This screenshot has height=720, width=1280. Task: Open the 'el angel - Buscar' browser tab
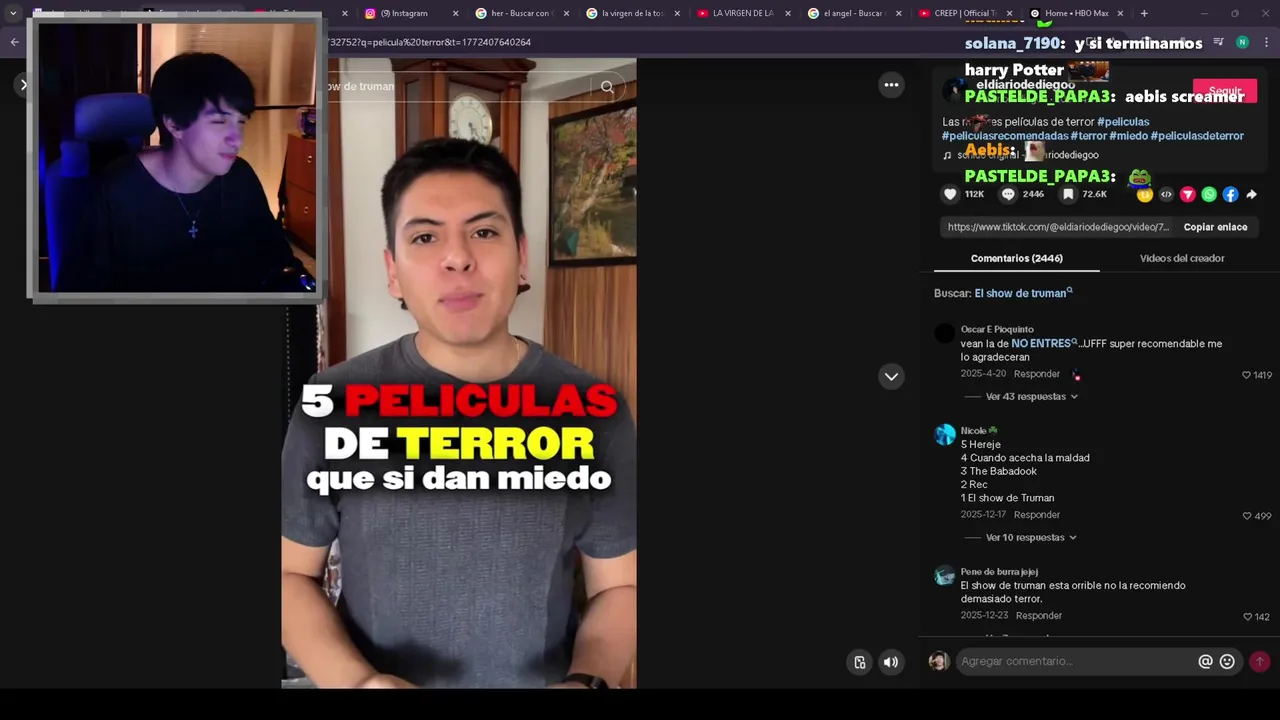tap(853, 13)
